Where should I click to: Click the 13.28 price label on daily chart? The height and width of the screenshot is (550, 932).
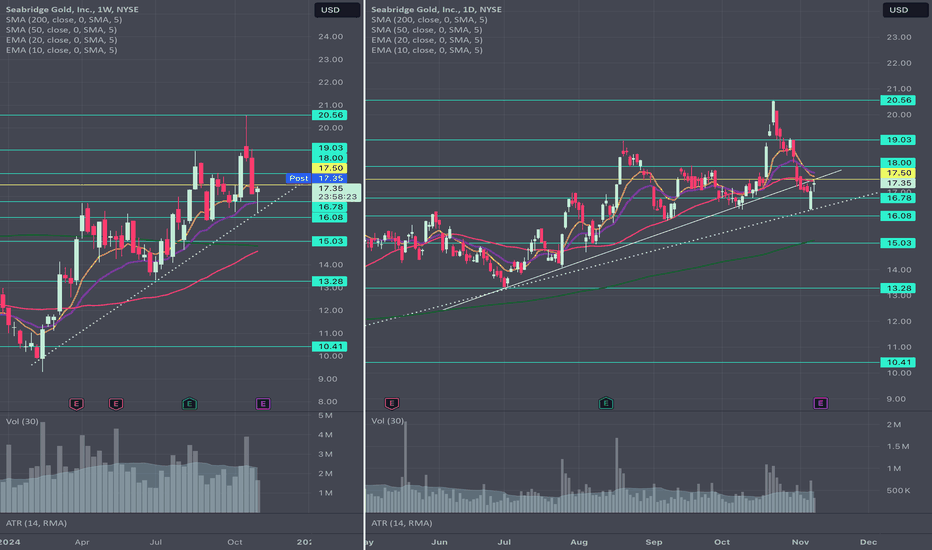(x=898, y=288)
